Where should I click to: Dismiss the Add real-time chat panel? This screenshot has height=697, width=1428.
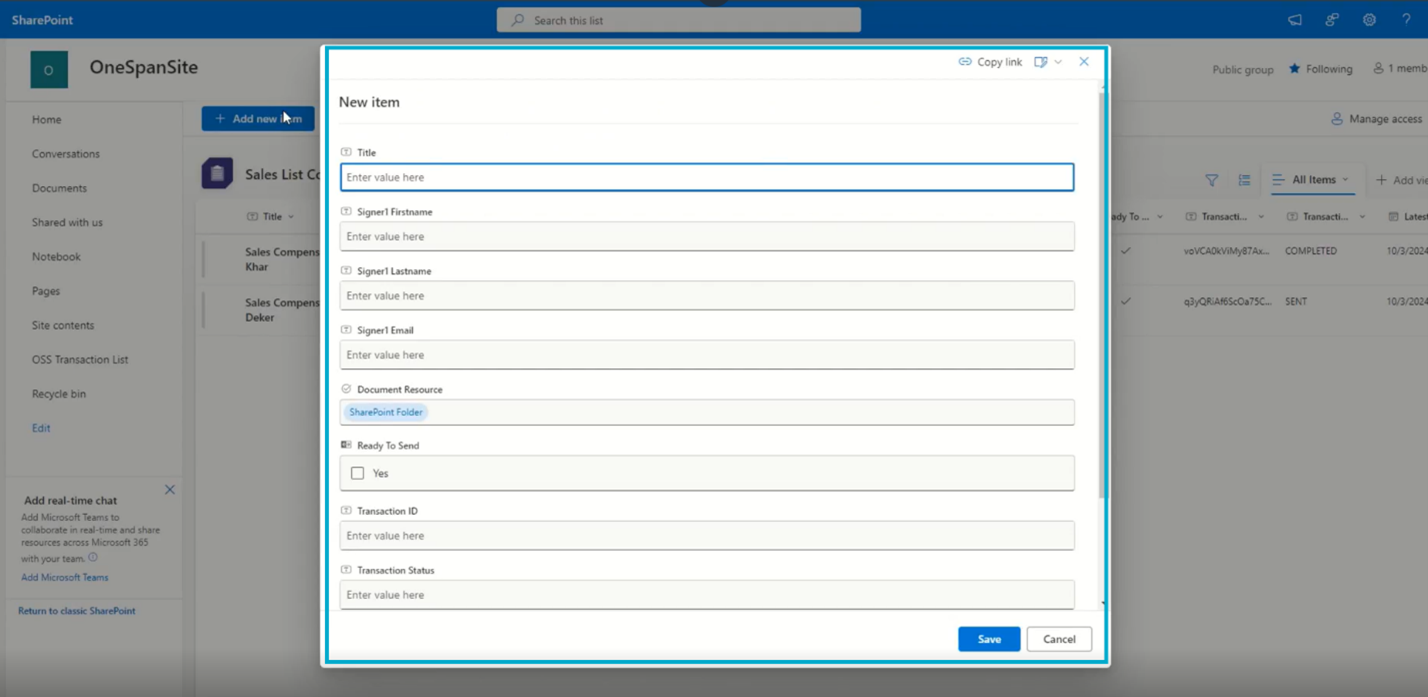170,490
